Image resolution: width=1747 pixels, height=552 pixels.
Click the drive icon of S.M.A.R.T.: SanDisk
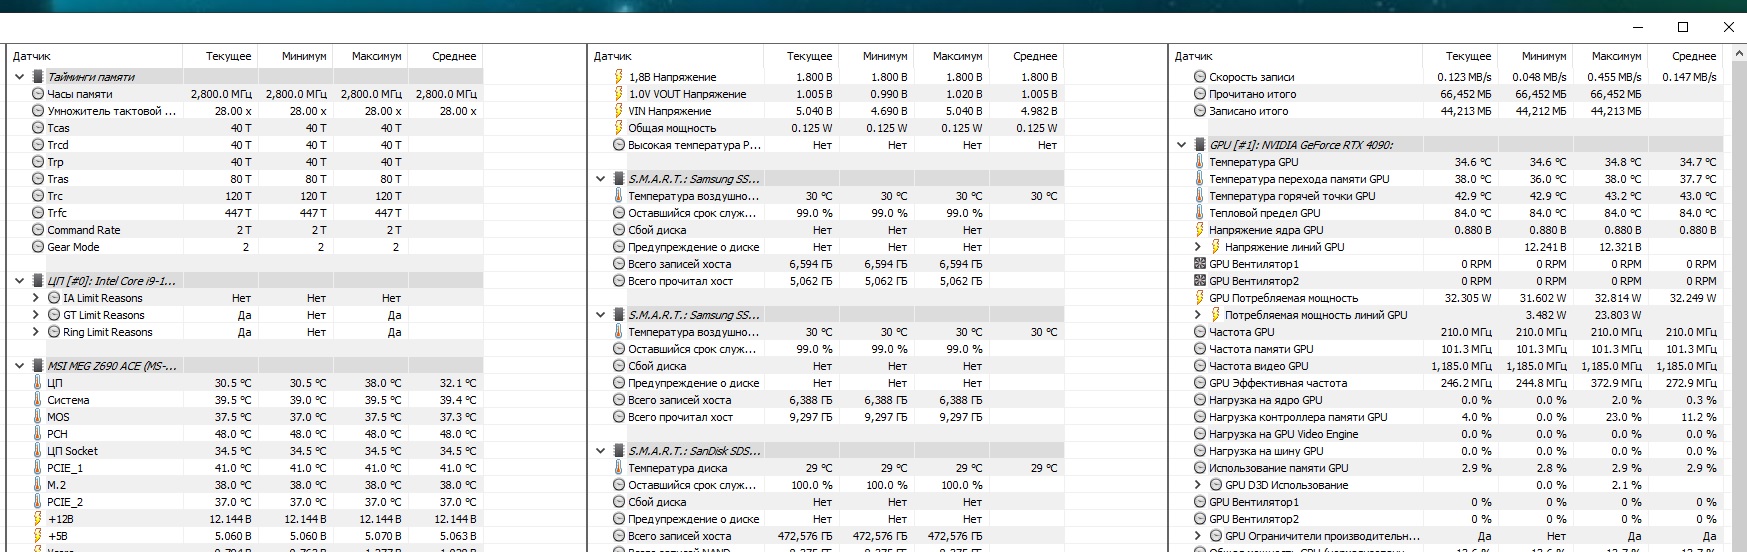(619, 451)
